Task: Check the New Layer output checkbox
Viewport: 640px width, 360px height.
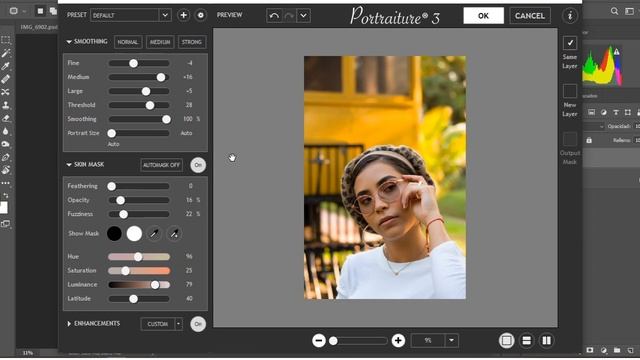Action: 570,91
